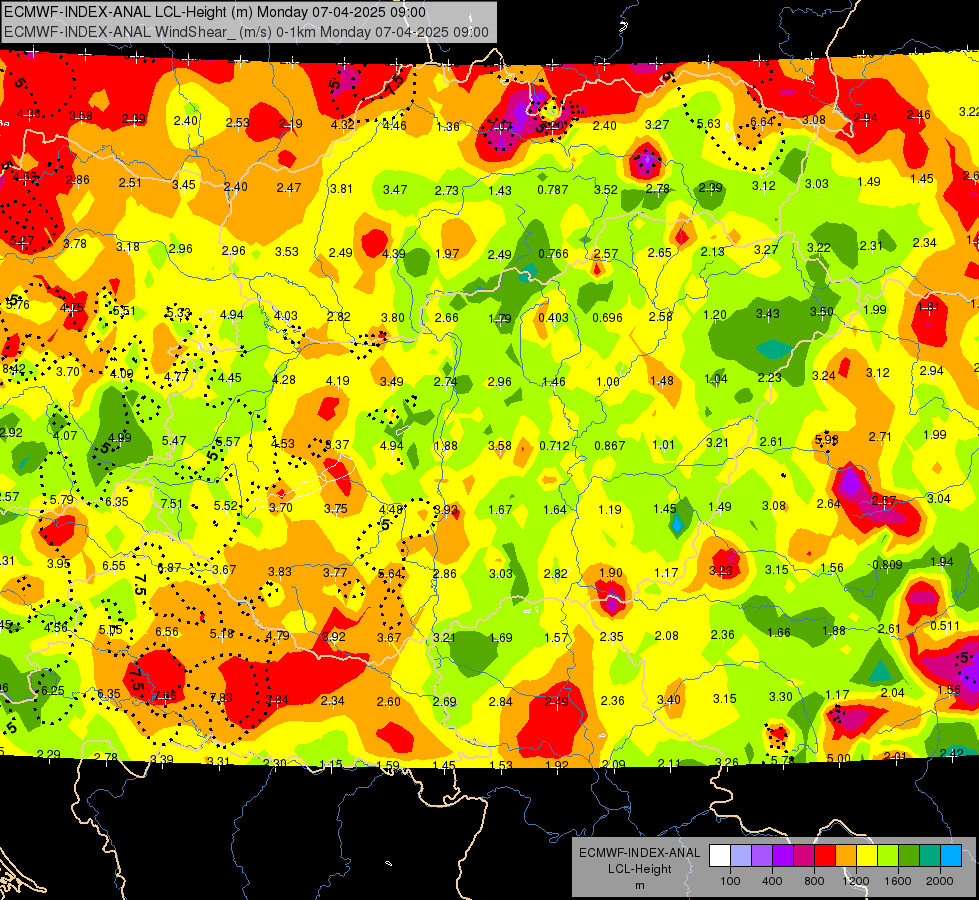
Task: Click the legend tick label '400'
Action: (772, 881)
